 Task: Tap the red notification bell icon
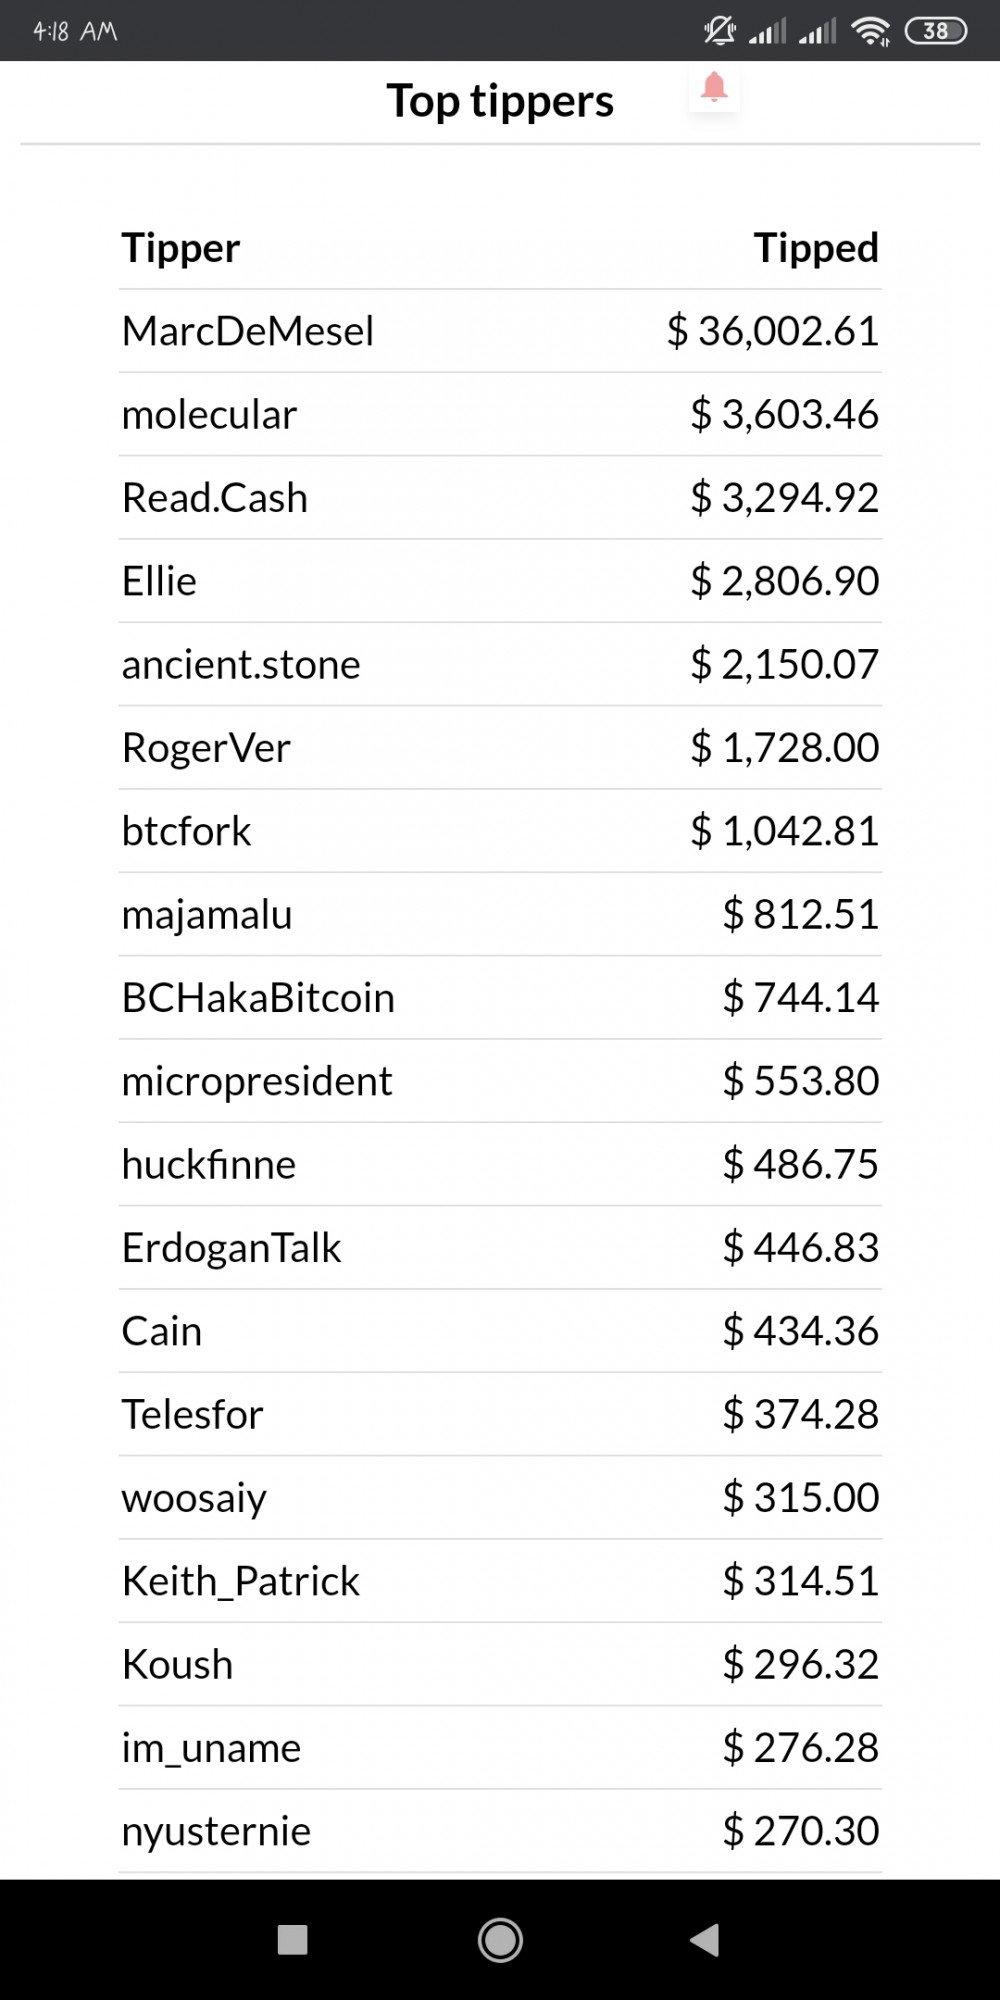pos(714,88)
